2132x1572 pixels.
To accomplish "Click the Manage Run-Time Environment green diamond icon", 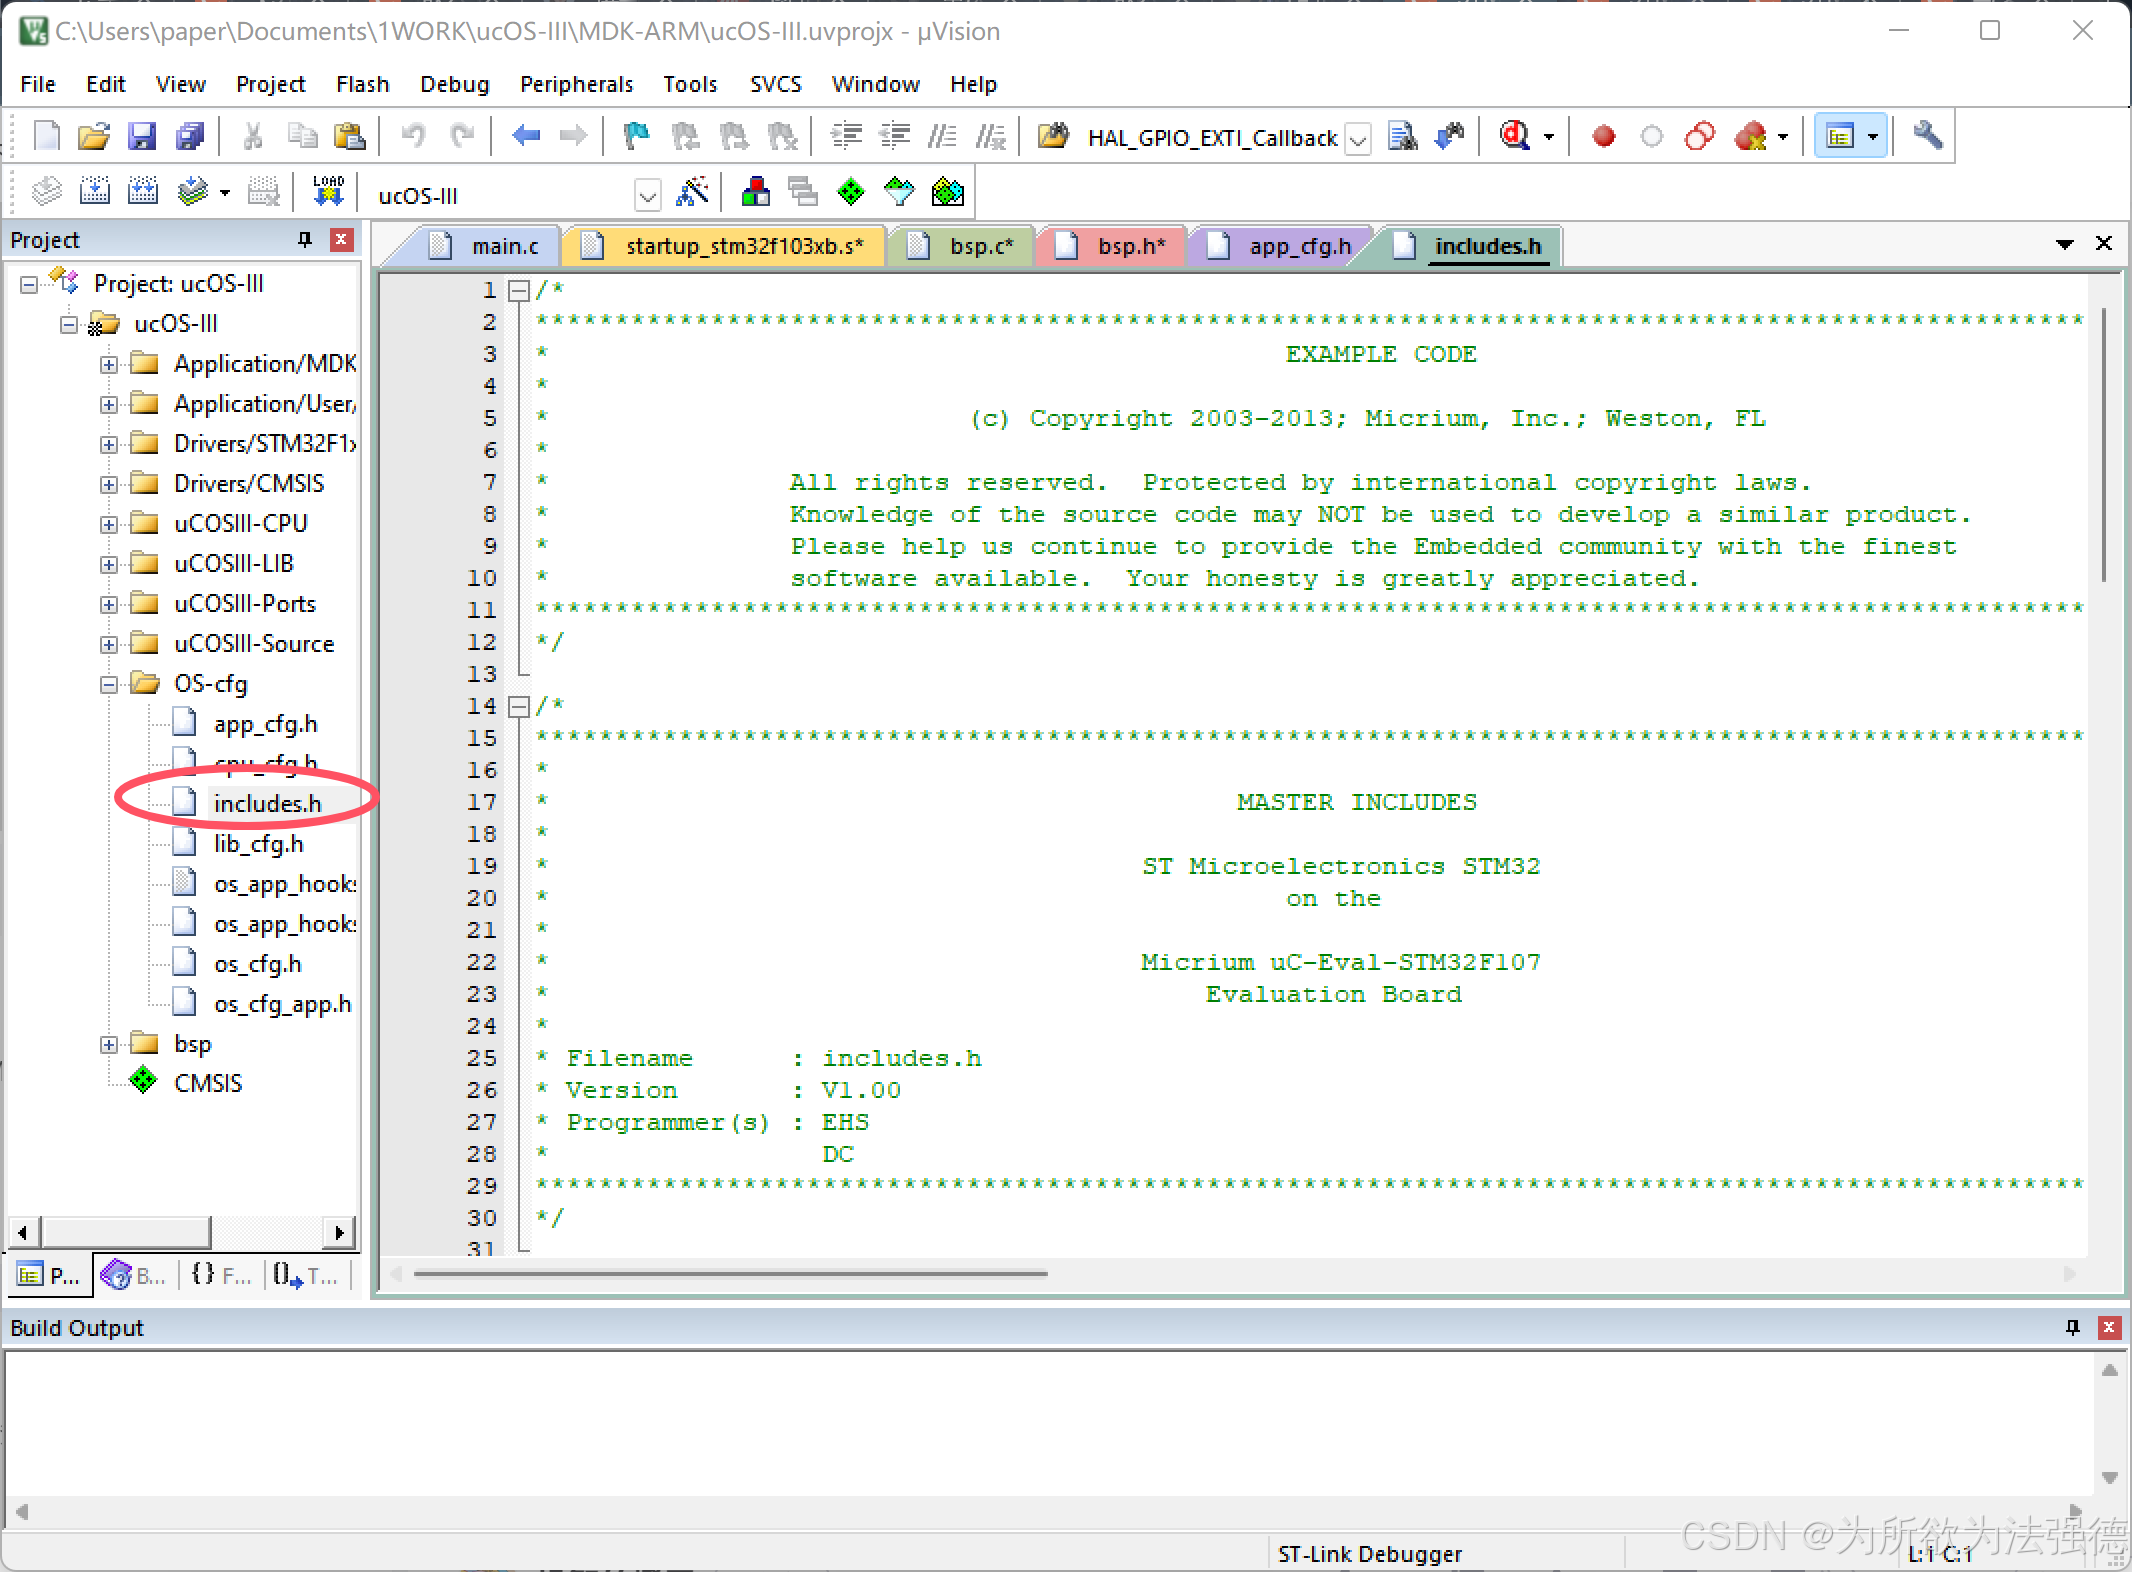I will pyautogui.click(x=851, y=191).
